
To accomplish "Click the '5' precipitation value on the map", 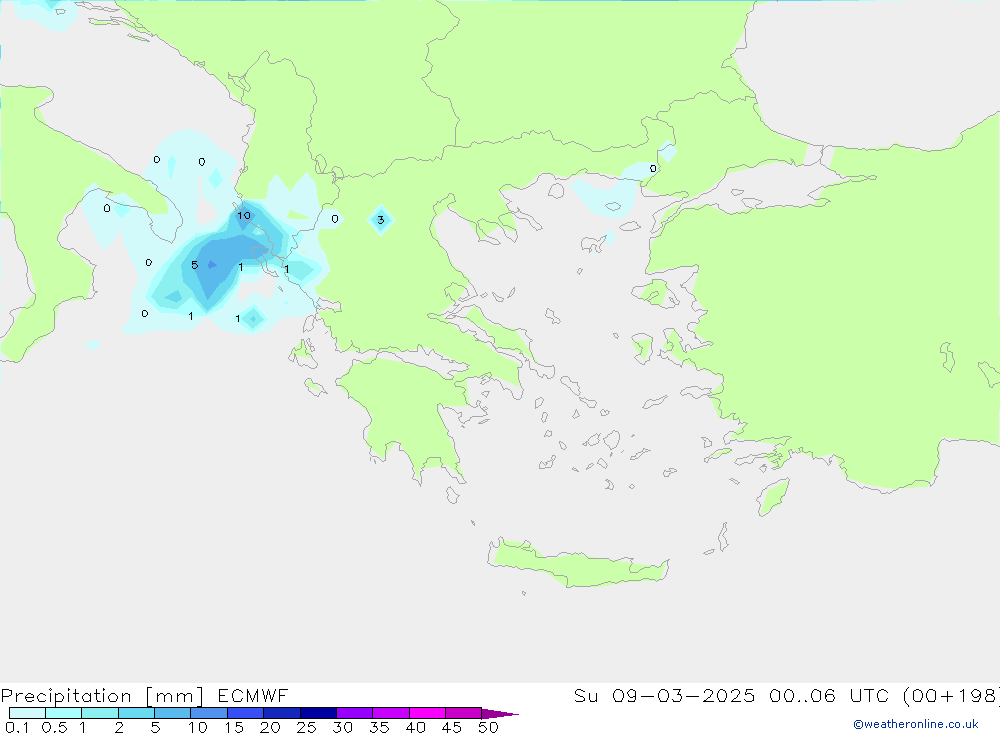I will tap(195, 265).
